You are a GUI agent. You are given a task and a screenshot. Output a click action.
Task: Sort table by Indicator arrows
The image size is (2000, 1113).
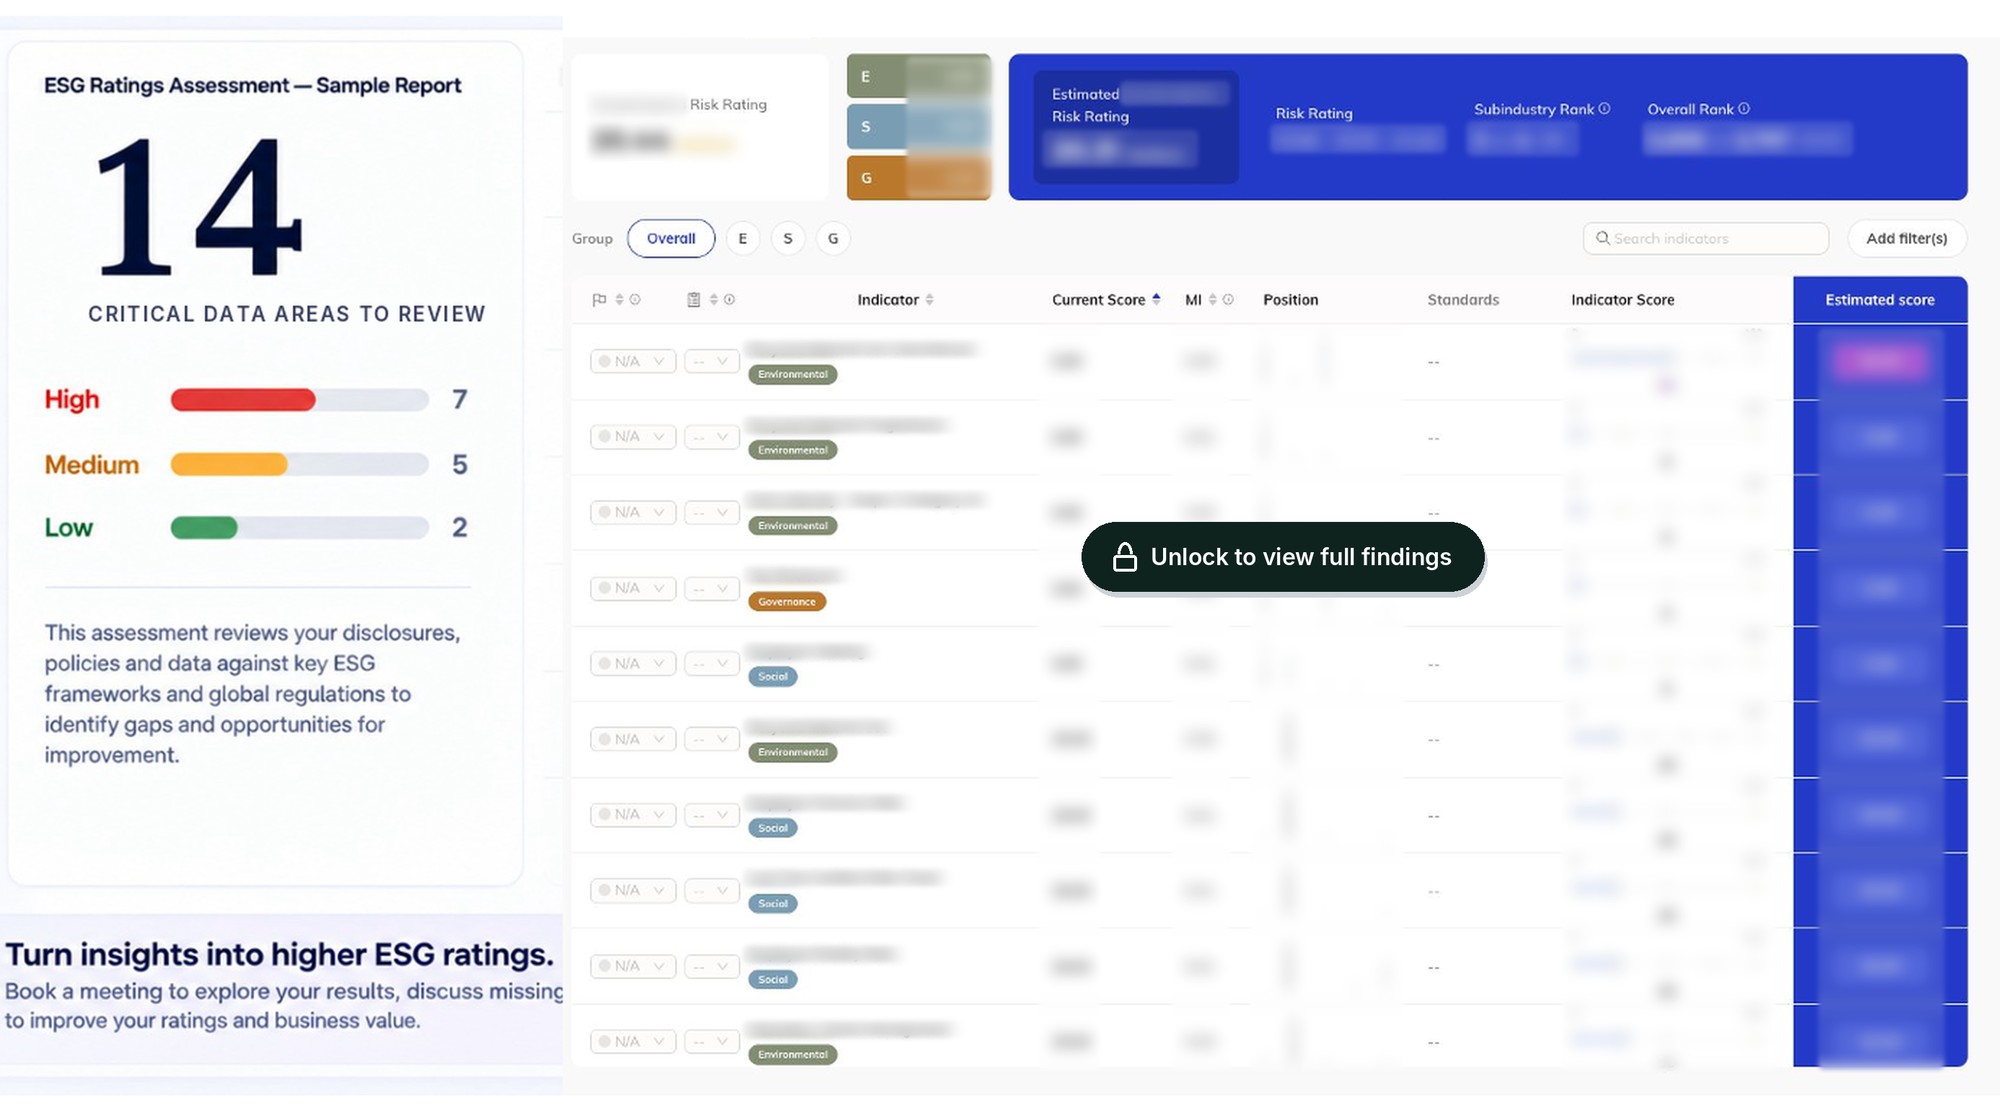click(930, 300)
